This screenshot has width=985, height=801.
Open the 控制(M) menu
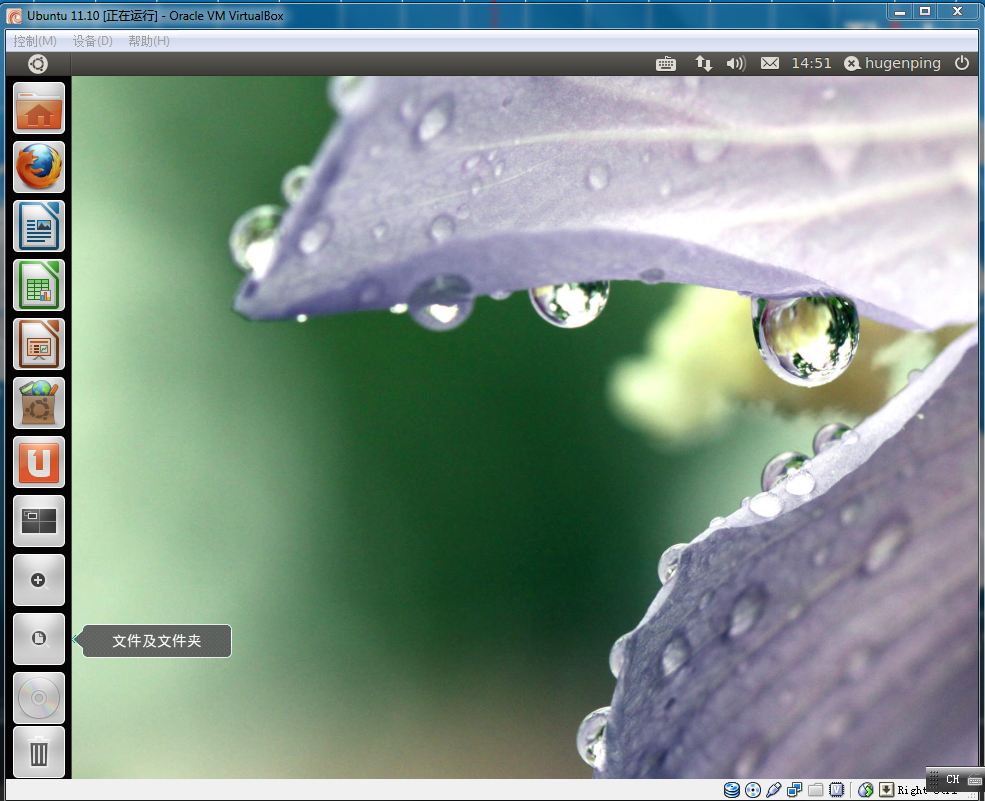click(x=35, y=41)
